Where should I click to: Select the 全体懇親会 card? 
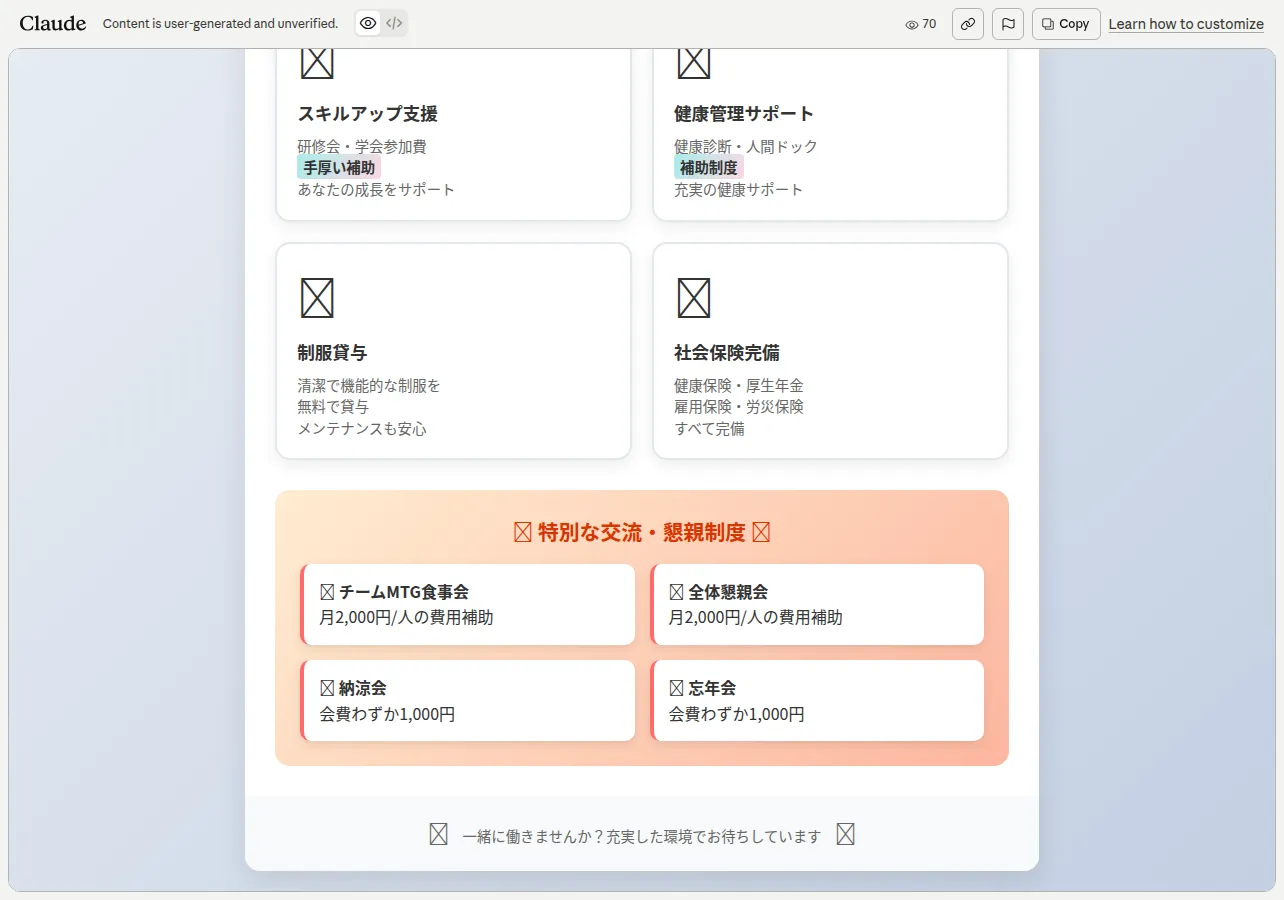817,604
